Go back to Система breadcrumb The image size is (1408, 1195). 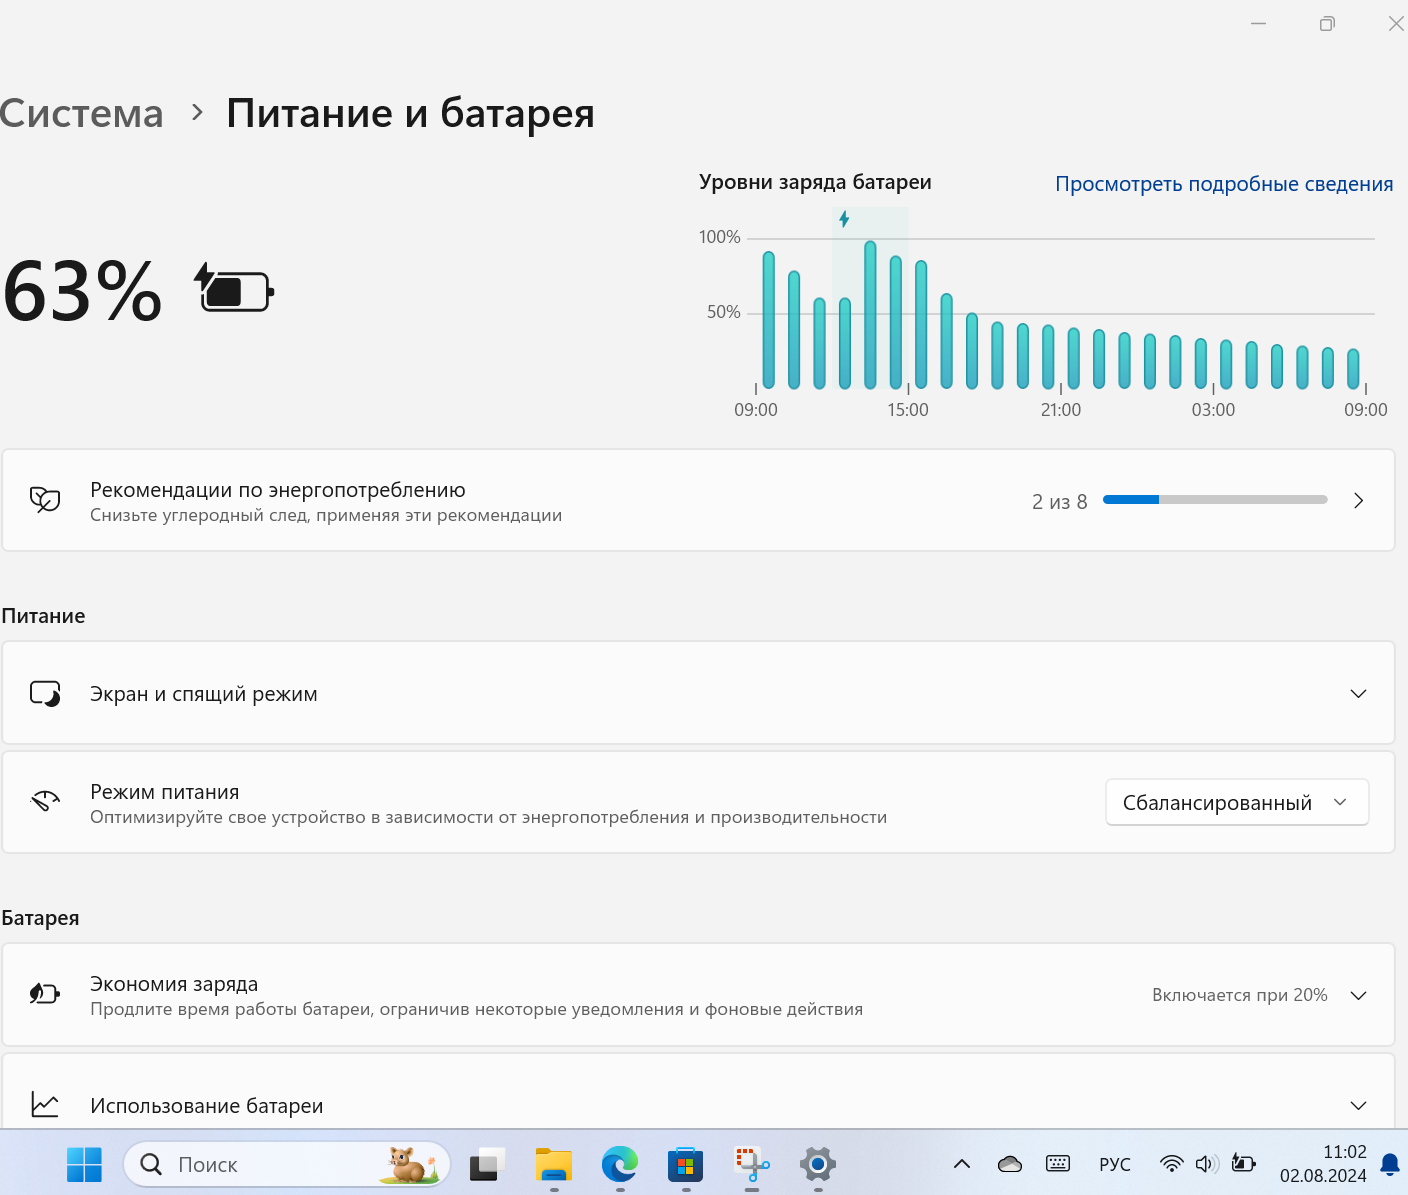[x=82, y=114]
